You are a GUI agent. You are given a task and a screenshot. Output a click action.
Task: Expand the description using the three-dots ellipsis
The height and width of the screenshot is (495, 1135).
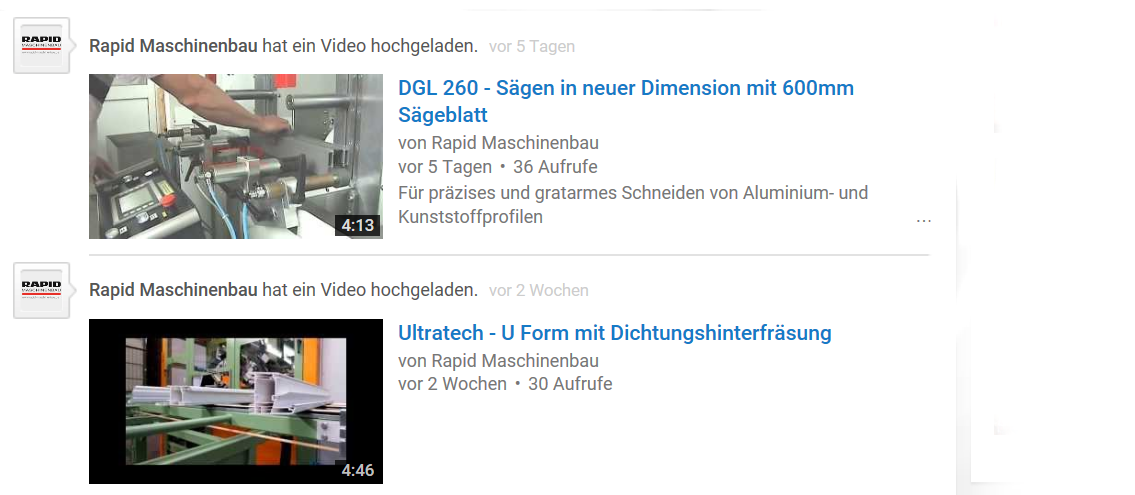924,219
